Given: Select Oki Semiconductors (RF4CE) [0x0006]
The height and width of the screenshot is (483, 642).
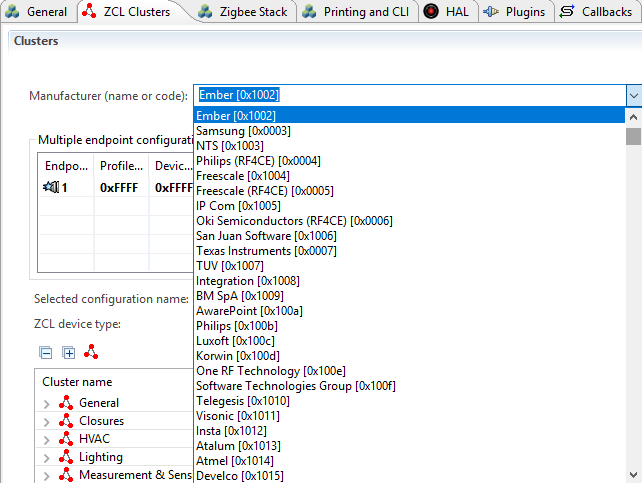Looking at the screenshot, I should 409,221.
